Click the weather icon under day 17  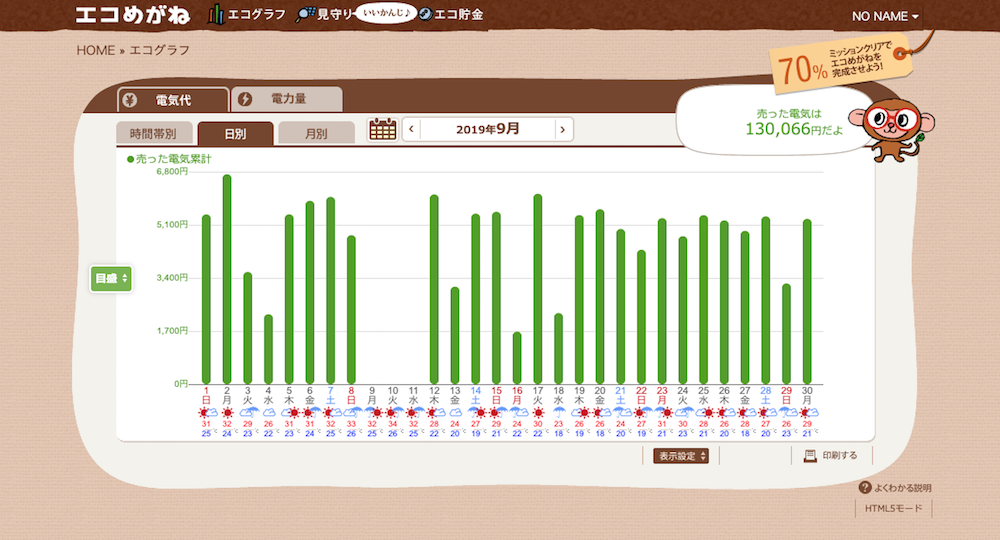click(x=538, y=413)
